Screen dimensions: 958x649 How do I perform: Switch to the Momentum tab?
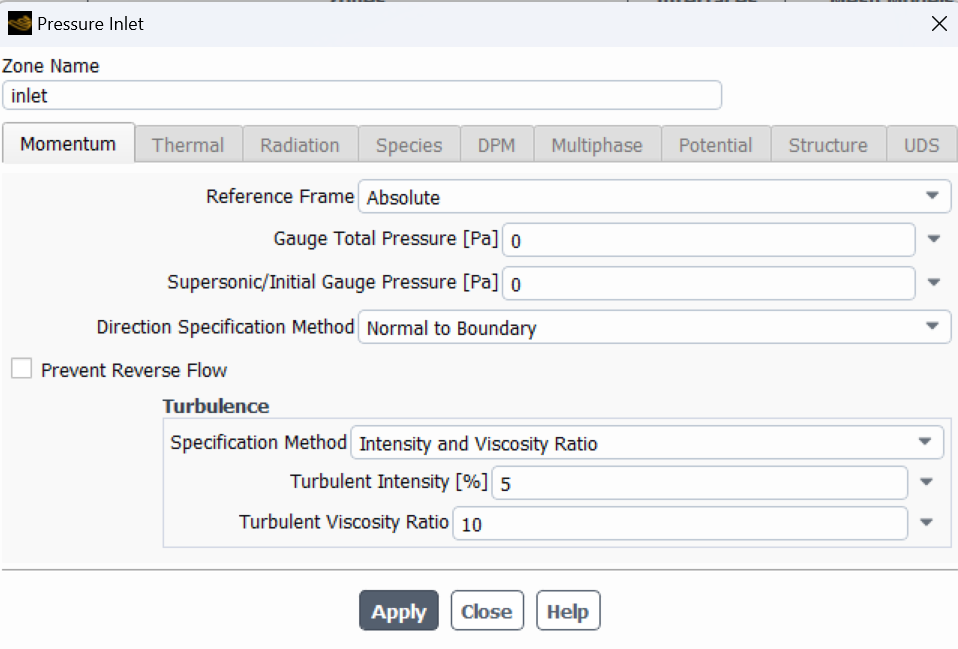click(x=68, y=144)
